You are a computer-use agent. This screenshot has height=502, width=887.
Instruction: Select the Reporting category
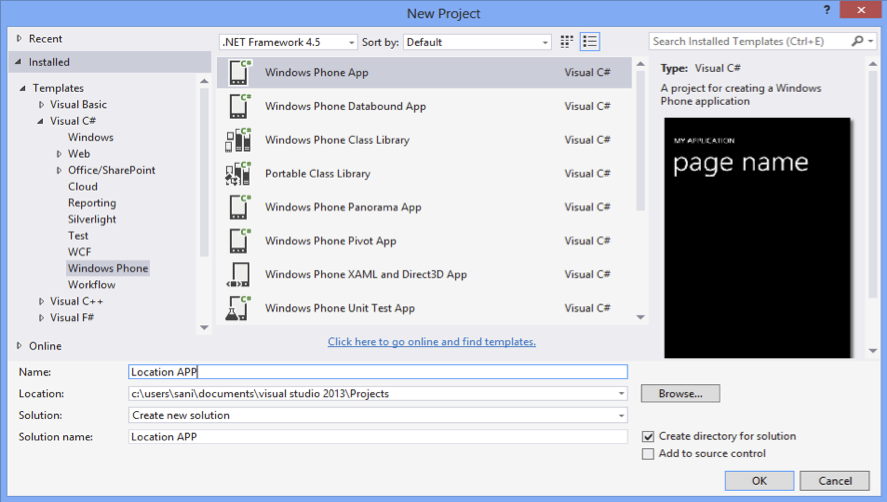(92, 203)
